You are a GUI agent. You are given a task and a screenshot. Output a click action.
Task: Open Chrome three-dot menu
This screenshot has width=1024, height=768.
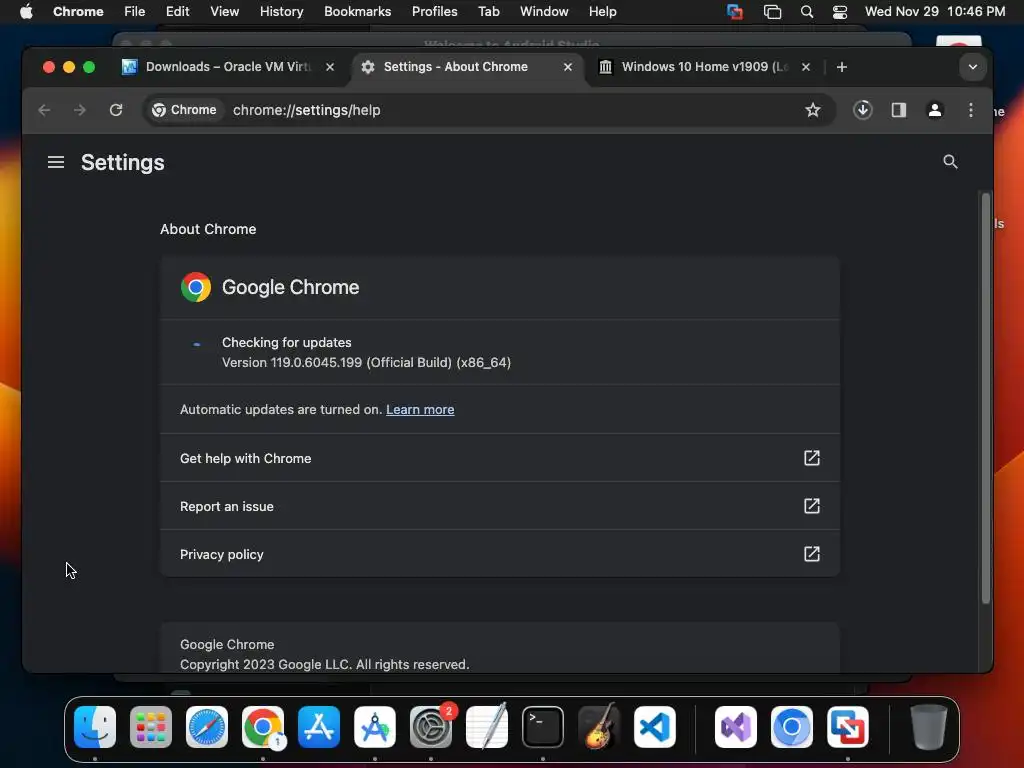tap(970, 110)
